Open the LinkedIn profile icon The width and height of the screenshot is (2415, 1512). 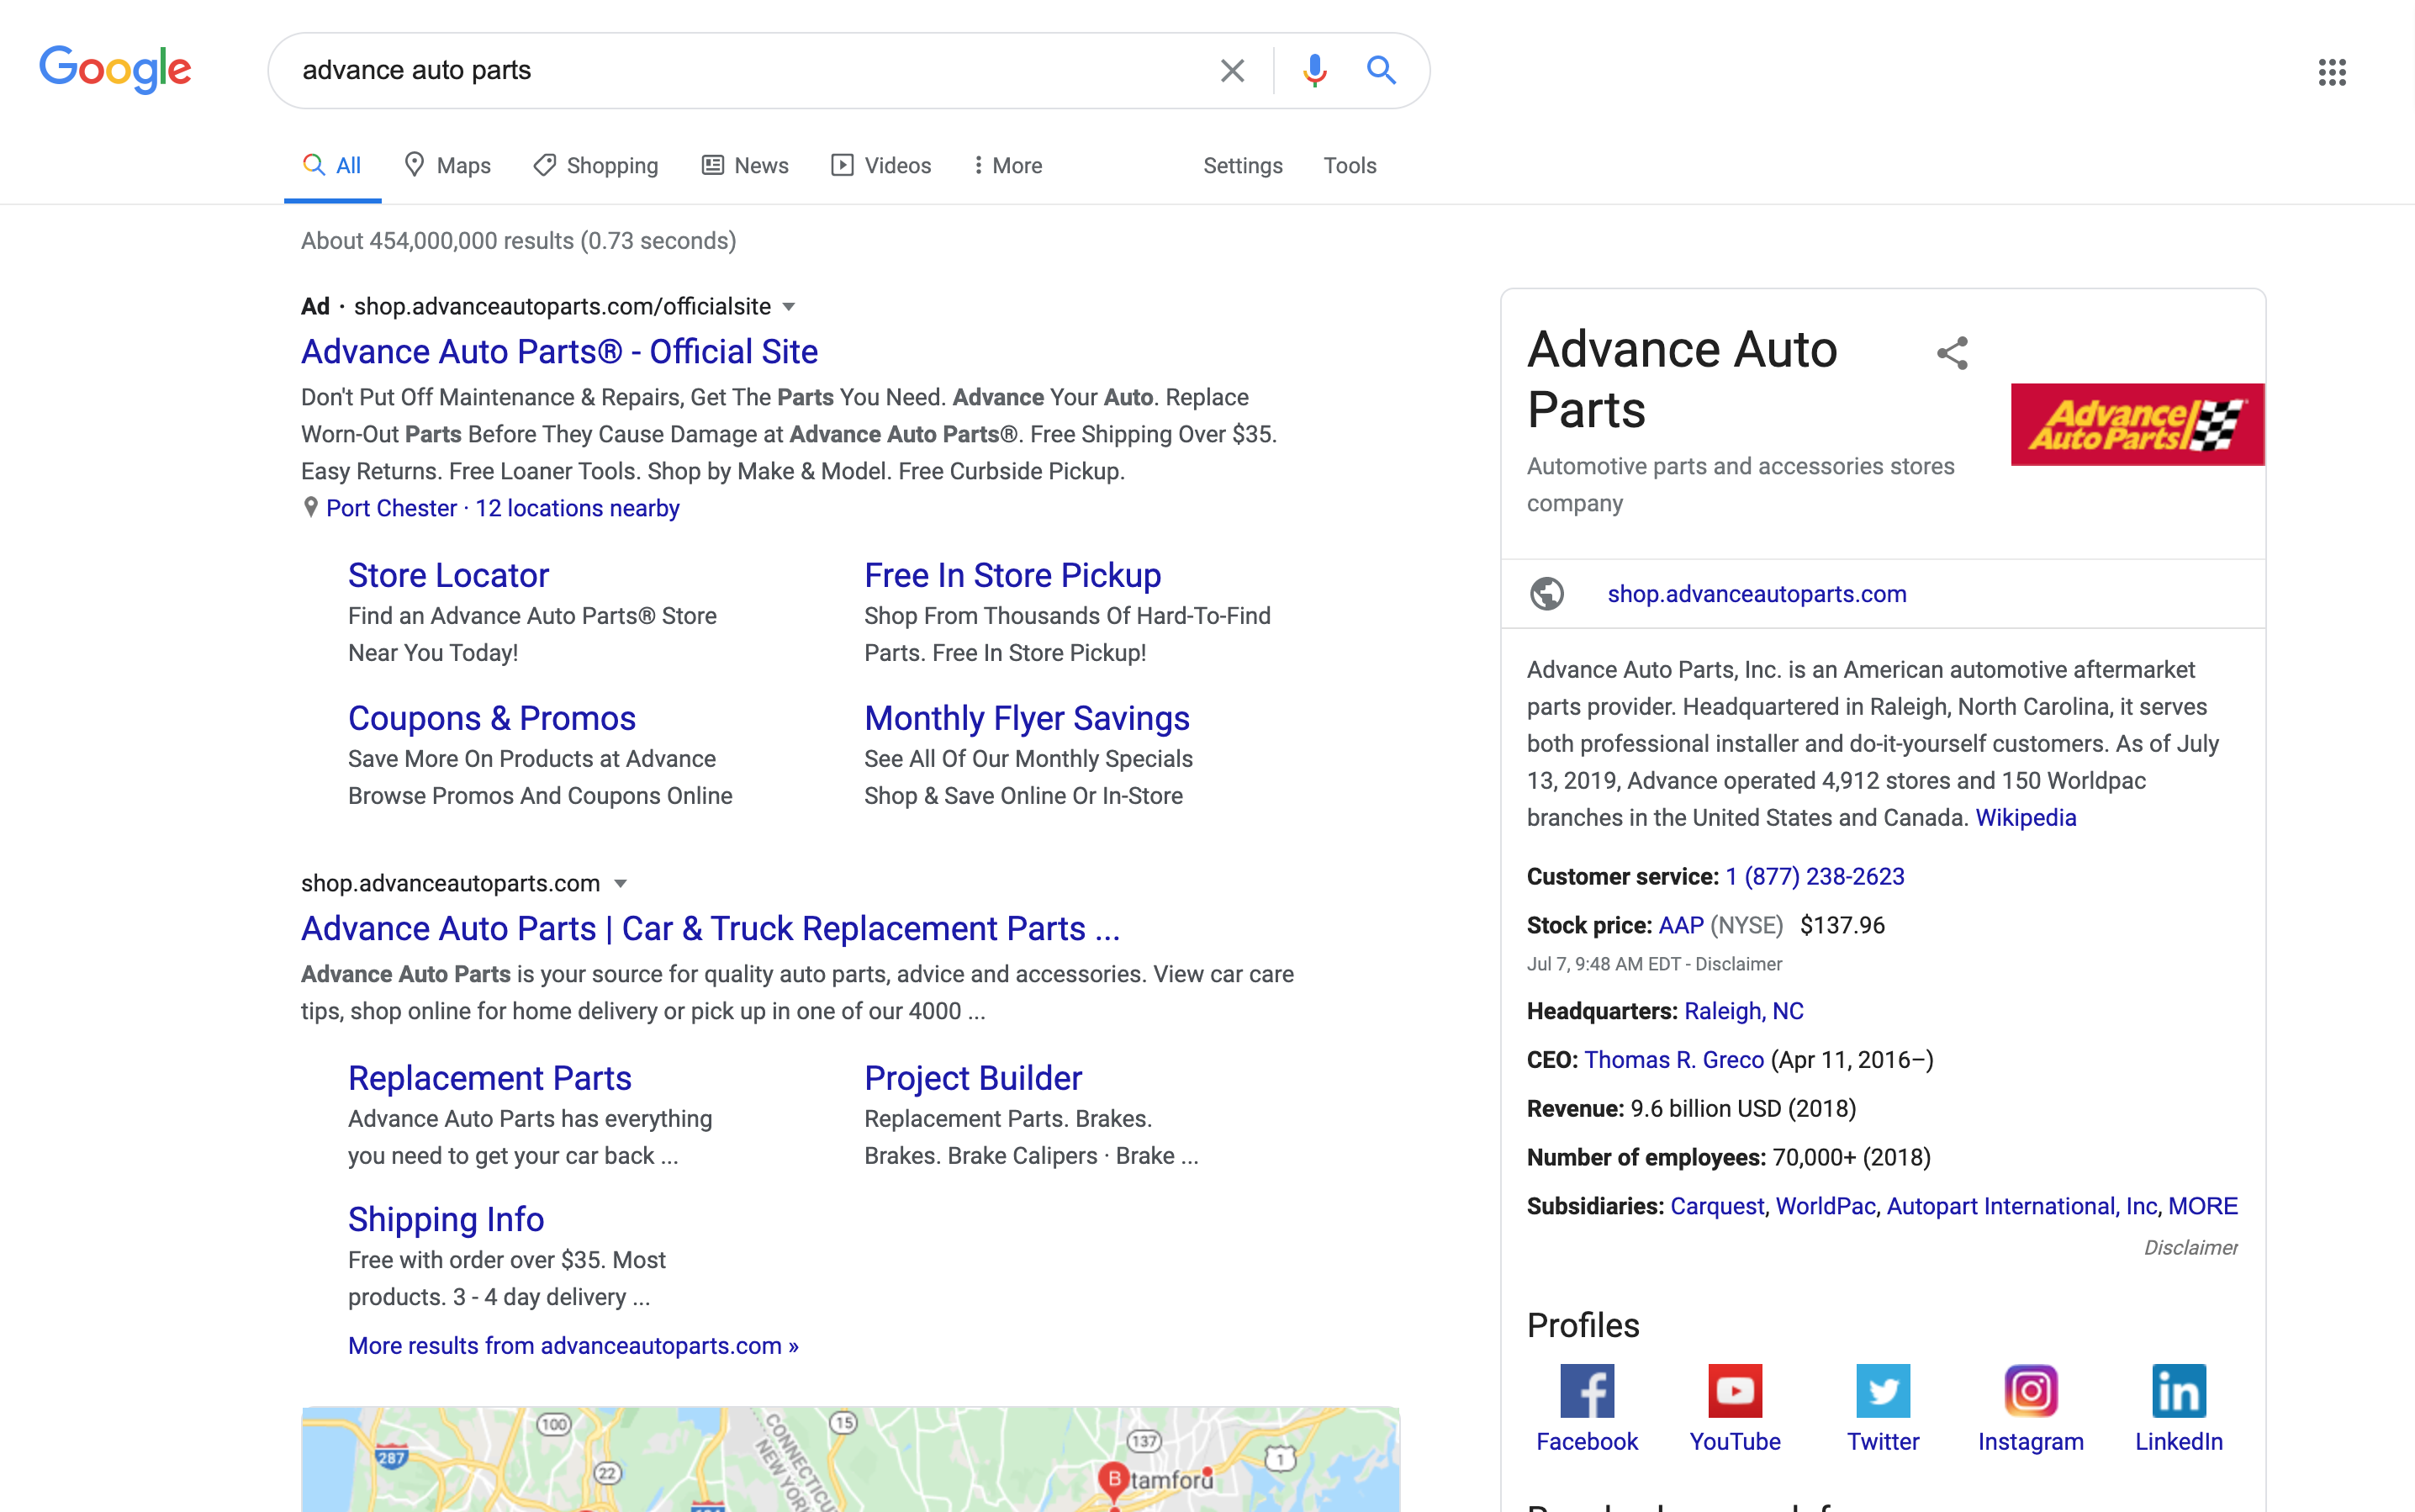[2179, 1390]
